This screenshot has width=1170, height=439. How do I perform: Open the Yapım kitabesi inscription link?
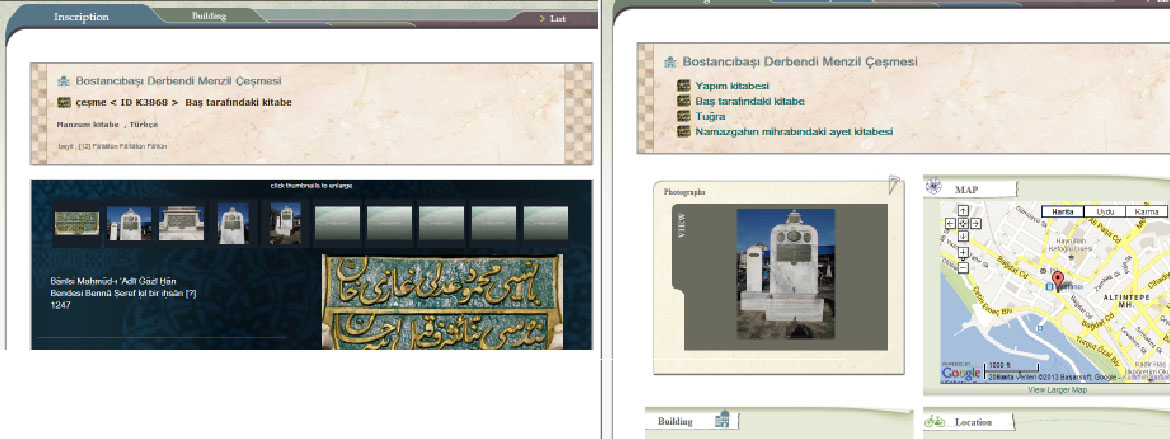(732, 86)
